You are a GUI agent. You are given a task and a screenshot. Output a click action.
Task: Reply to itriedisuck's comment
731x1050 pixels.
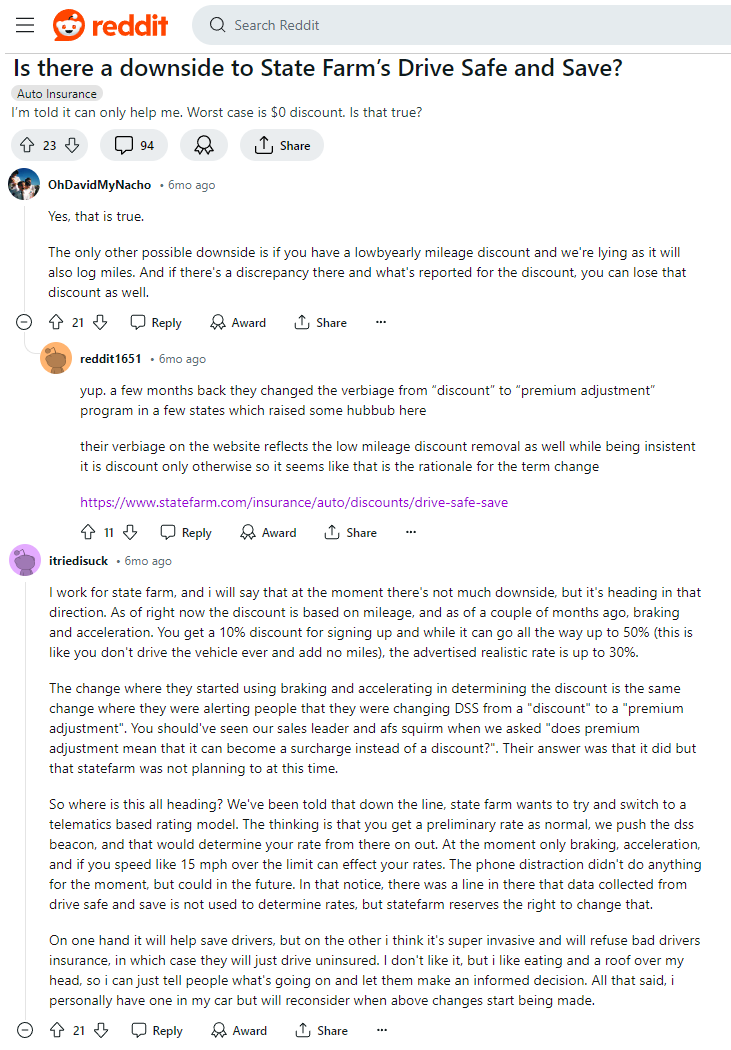157,1031
